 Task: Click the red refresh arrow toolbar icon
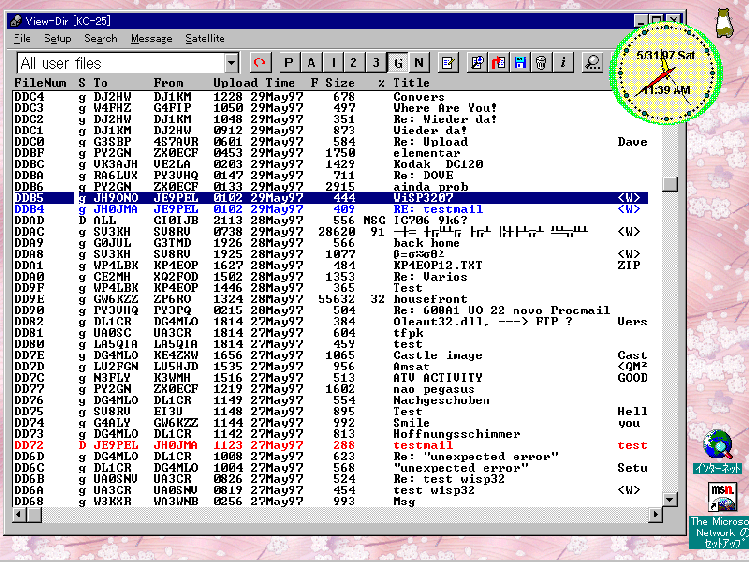[261, 63]
